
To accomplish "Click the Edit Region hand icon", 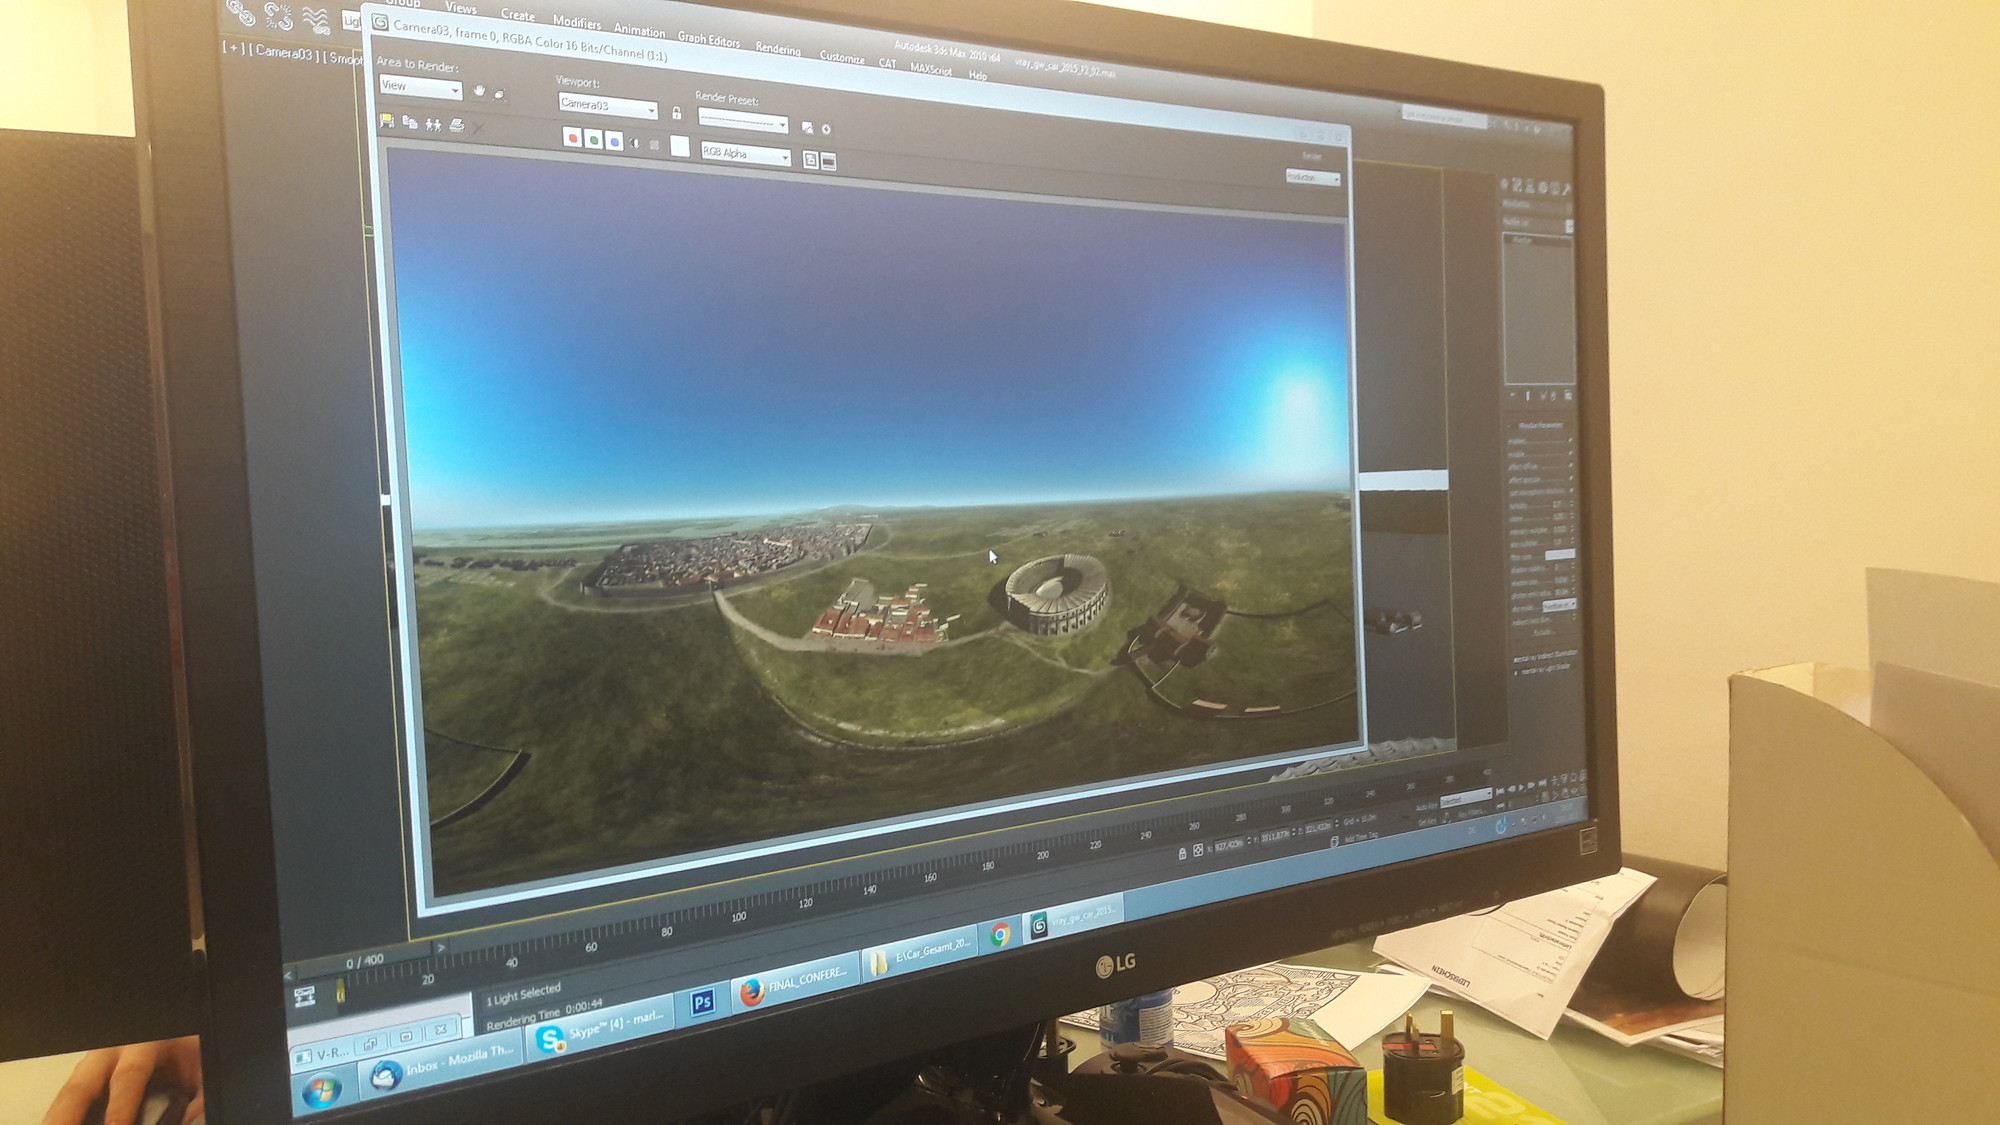I will 479,91.
